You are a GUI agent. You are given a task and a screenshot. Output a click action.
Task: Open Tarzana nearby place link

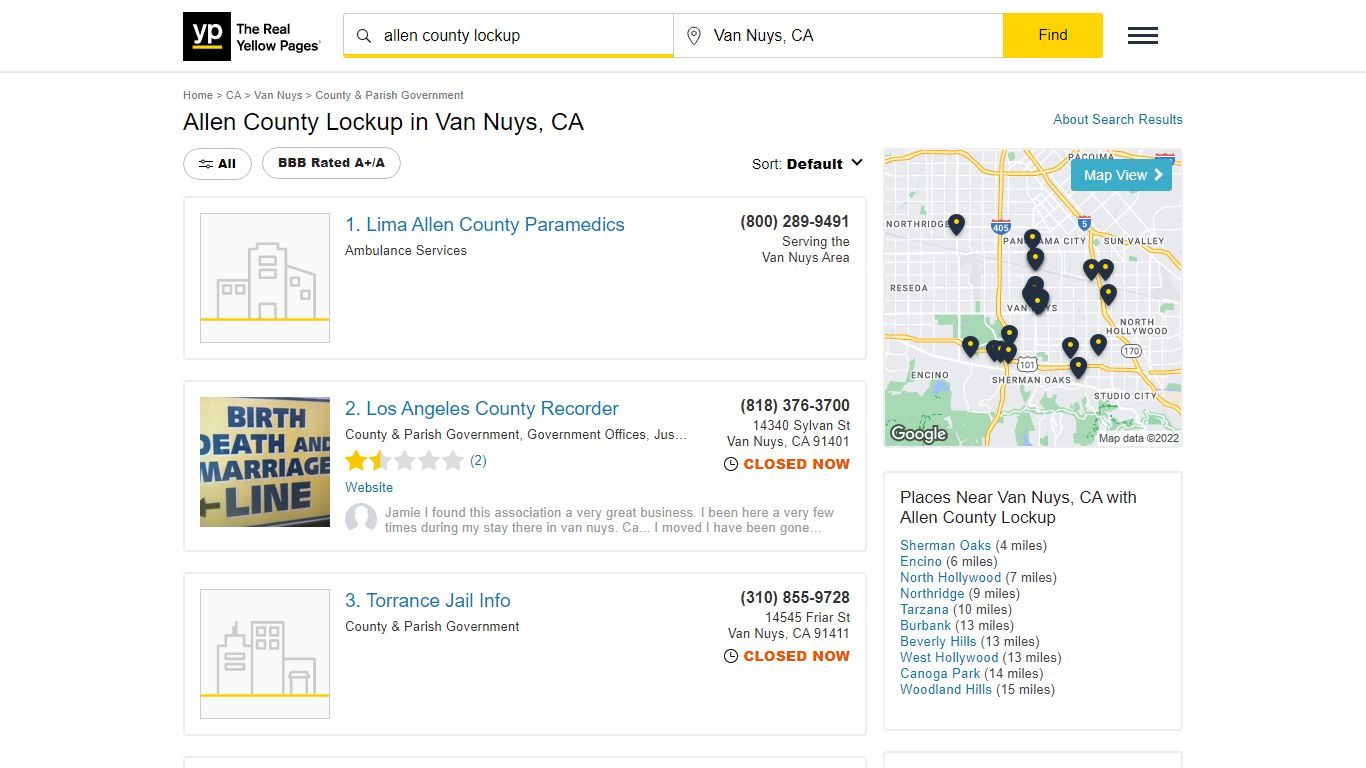[924, 610]
